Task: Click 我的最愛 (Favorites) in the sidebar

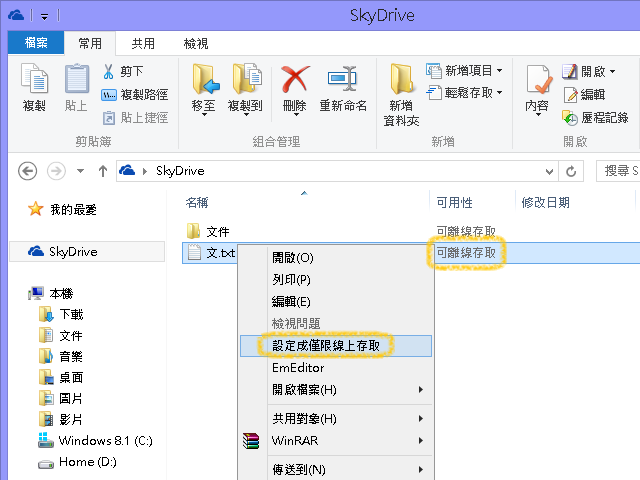Action: 62,210
